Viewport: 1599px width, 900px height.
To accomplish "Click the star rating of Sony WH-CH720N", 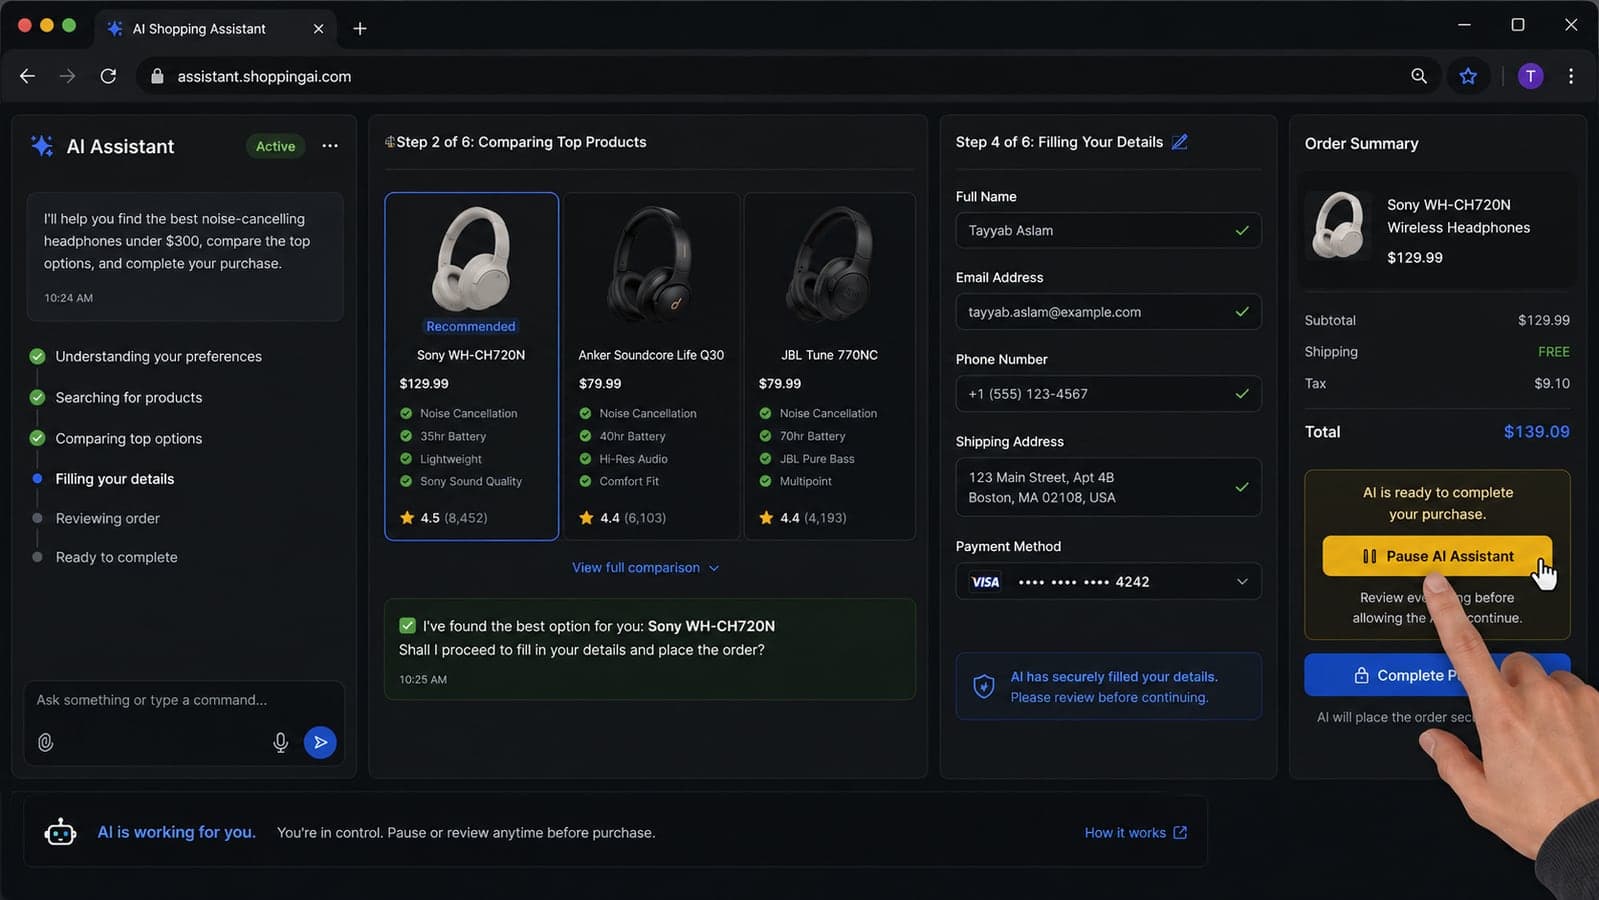I will coord(444,518).
